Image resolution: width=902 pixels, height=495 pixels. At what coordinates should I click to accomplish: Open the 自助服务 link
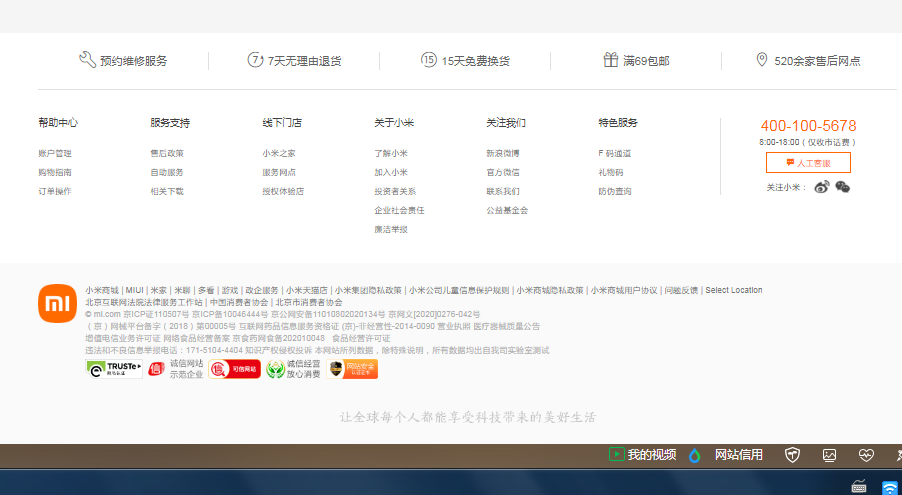point(167,172)
